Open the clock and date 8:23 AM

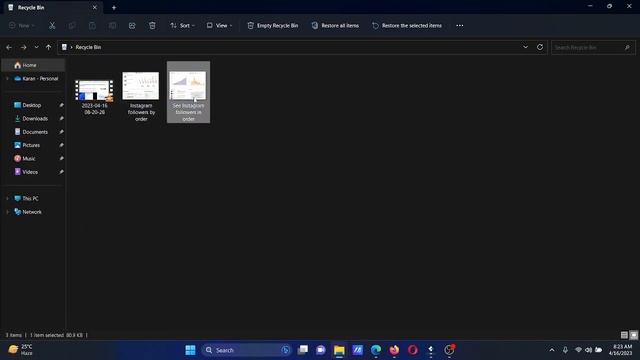tap(620, 350)
